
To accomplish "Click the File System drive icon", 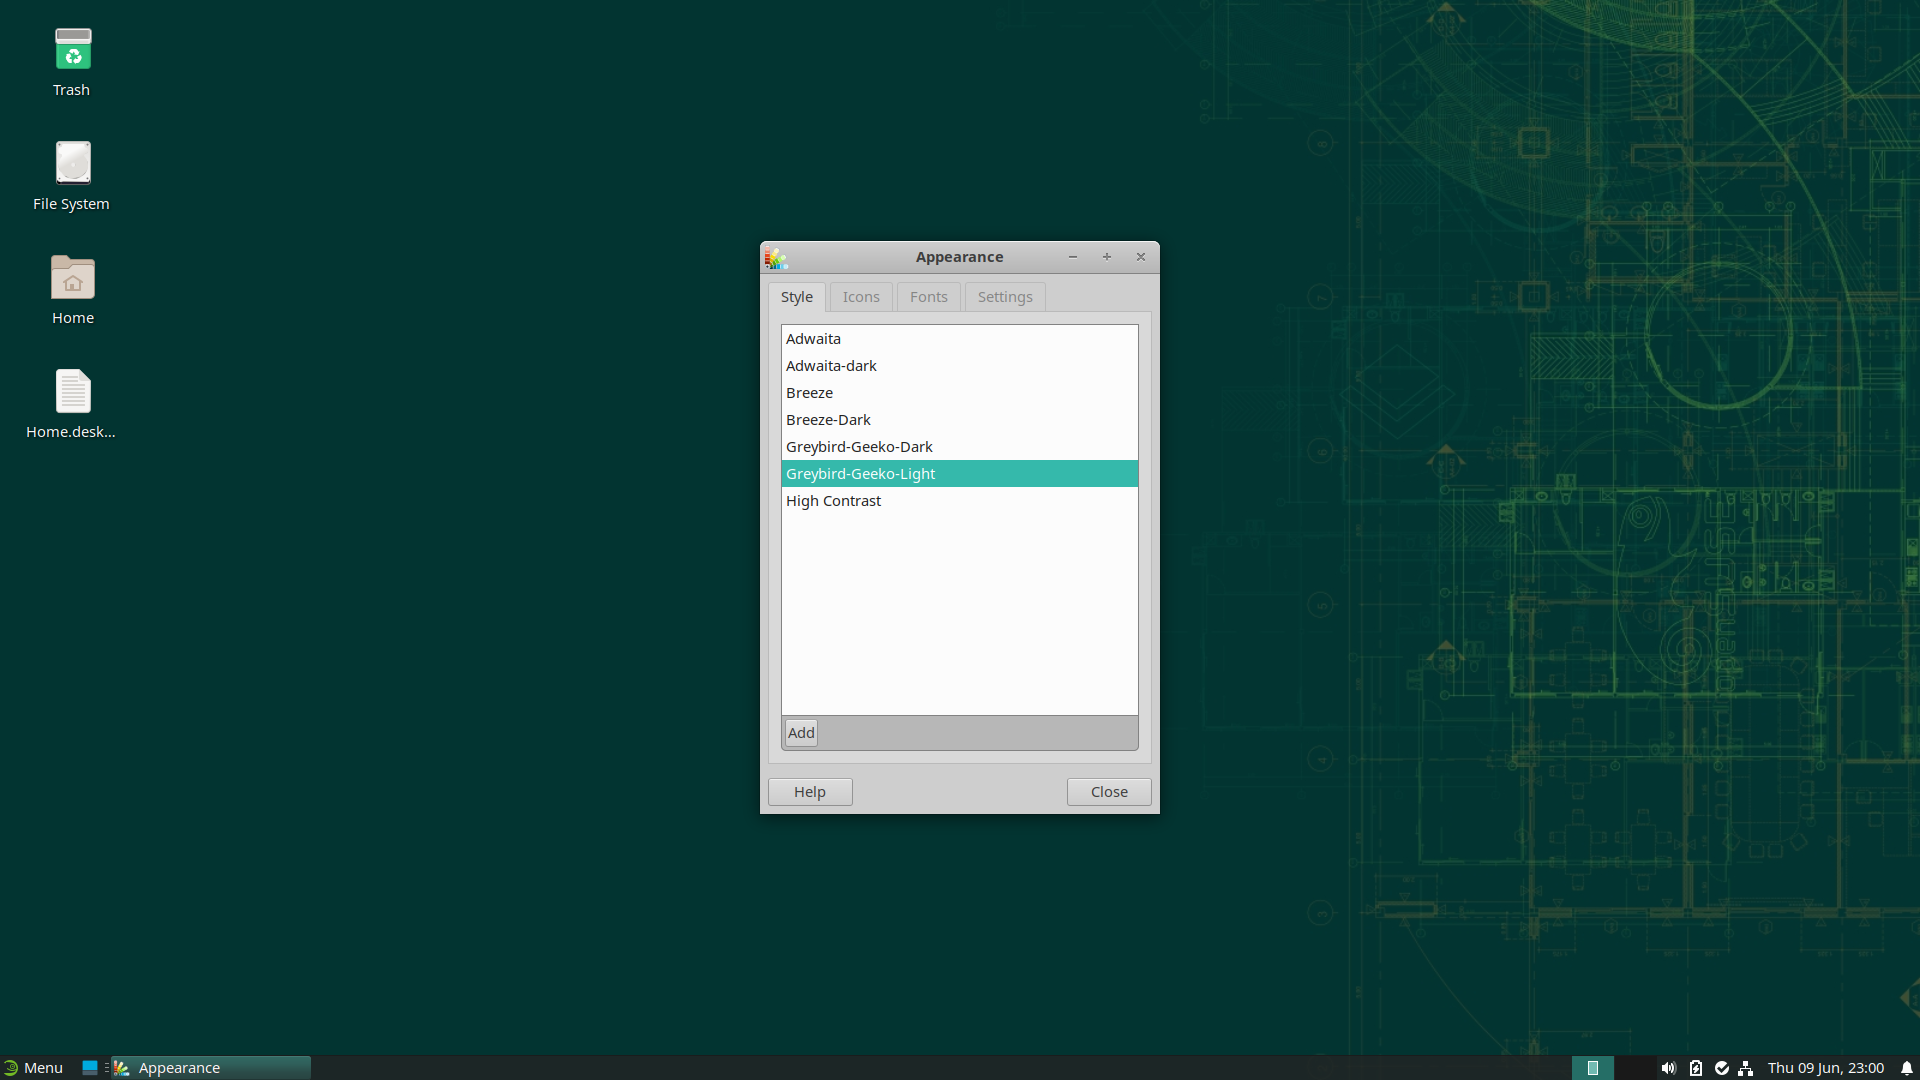I will (73, 164).
